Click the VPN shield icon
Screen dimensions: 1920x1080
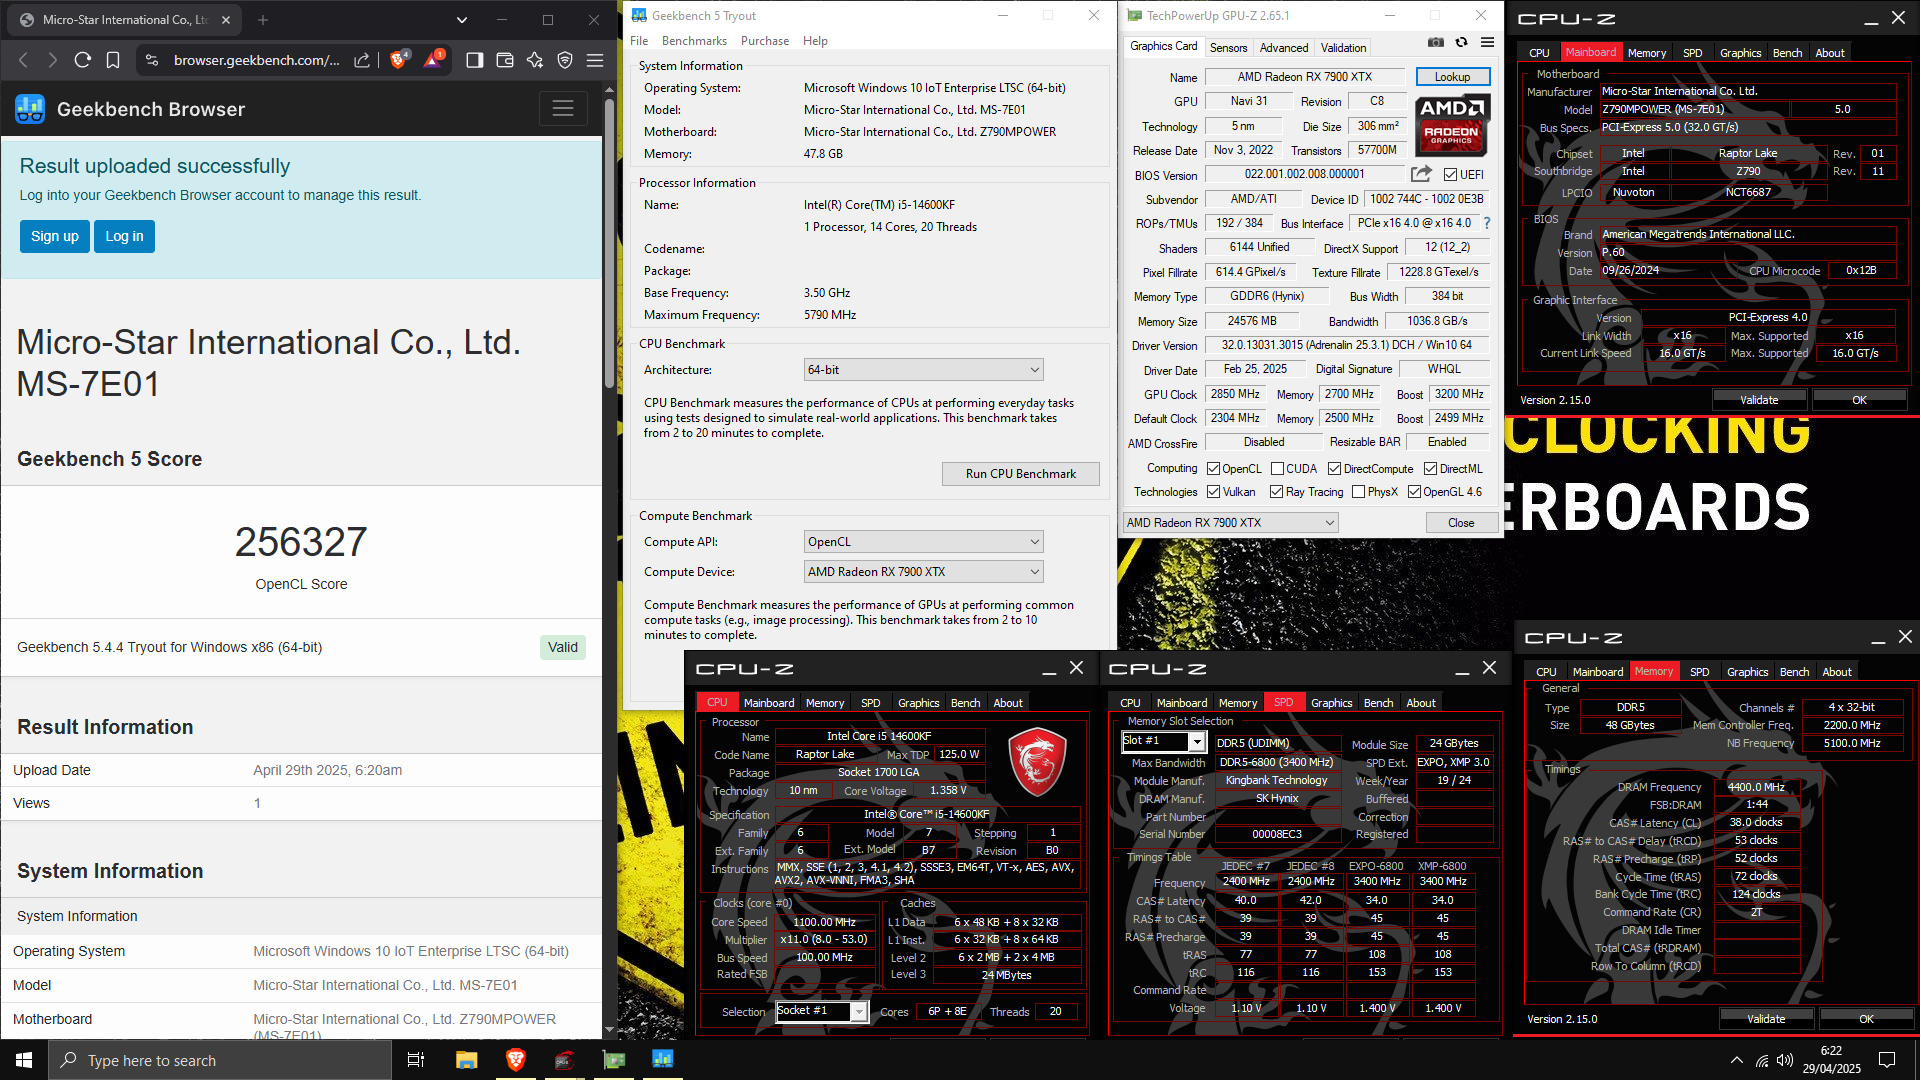click(x=565, y=60)
